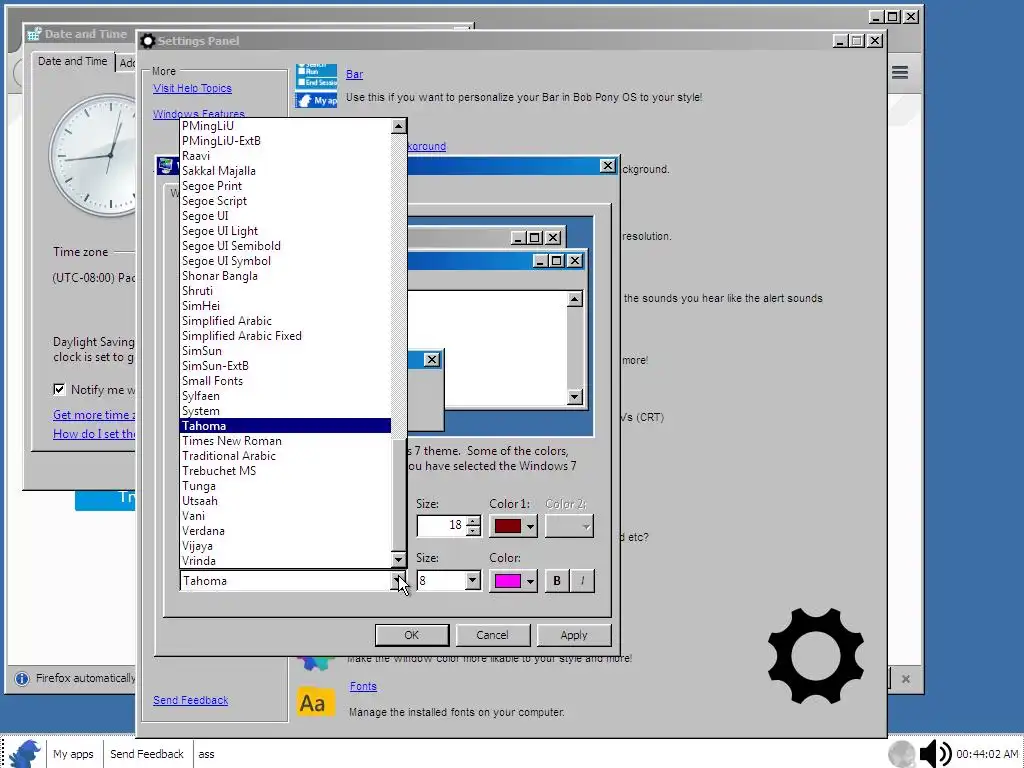Select Vrinda from font list
This screenshot has width=1024, height=768.
tap(285, 561)
